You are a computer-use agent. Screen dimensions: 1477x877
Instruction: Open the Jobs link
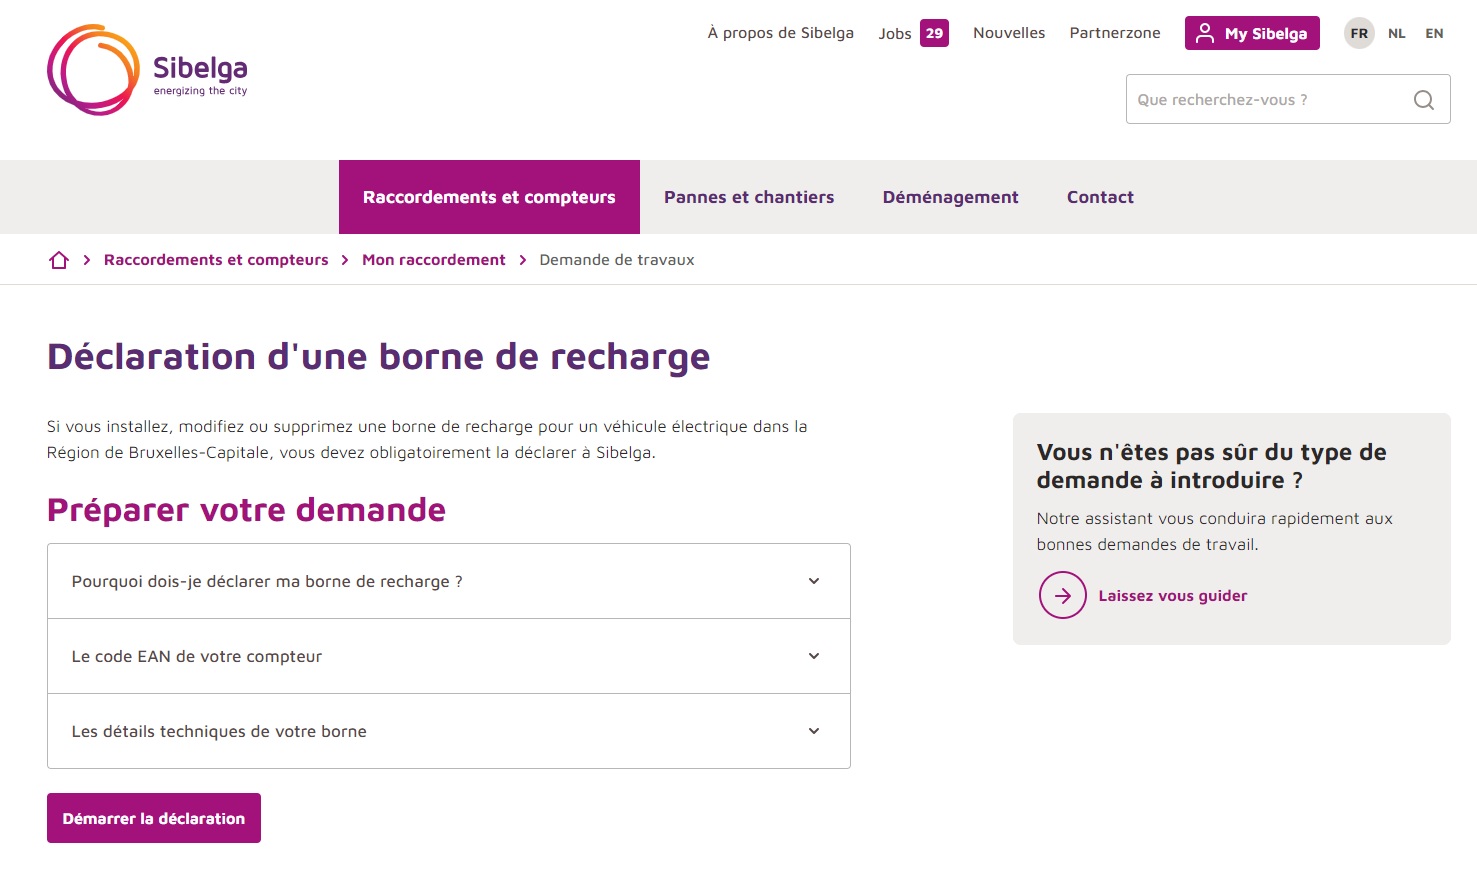pos(895,34)
